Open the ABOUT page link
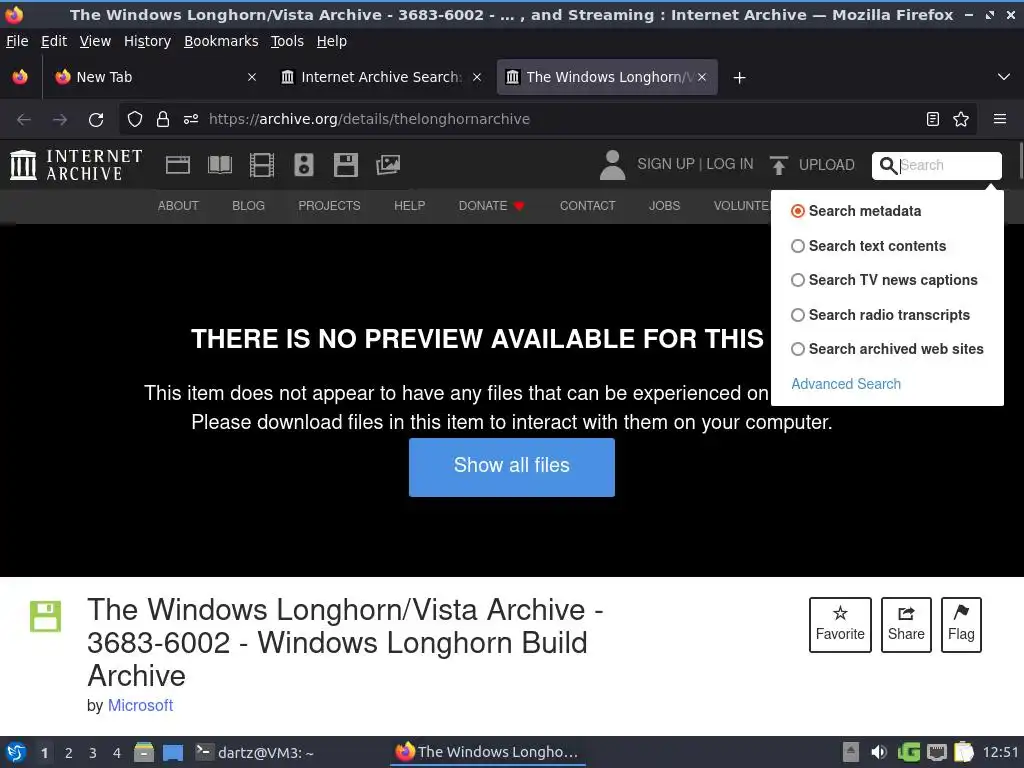This screenshot has height=768, width=1024. 178,206
